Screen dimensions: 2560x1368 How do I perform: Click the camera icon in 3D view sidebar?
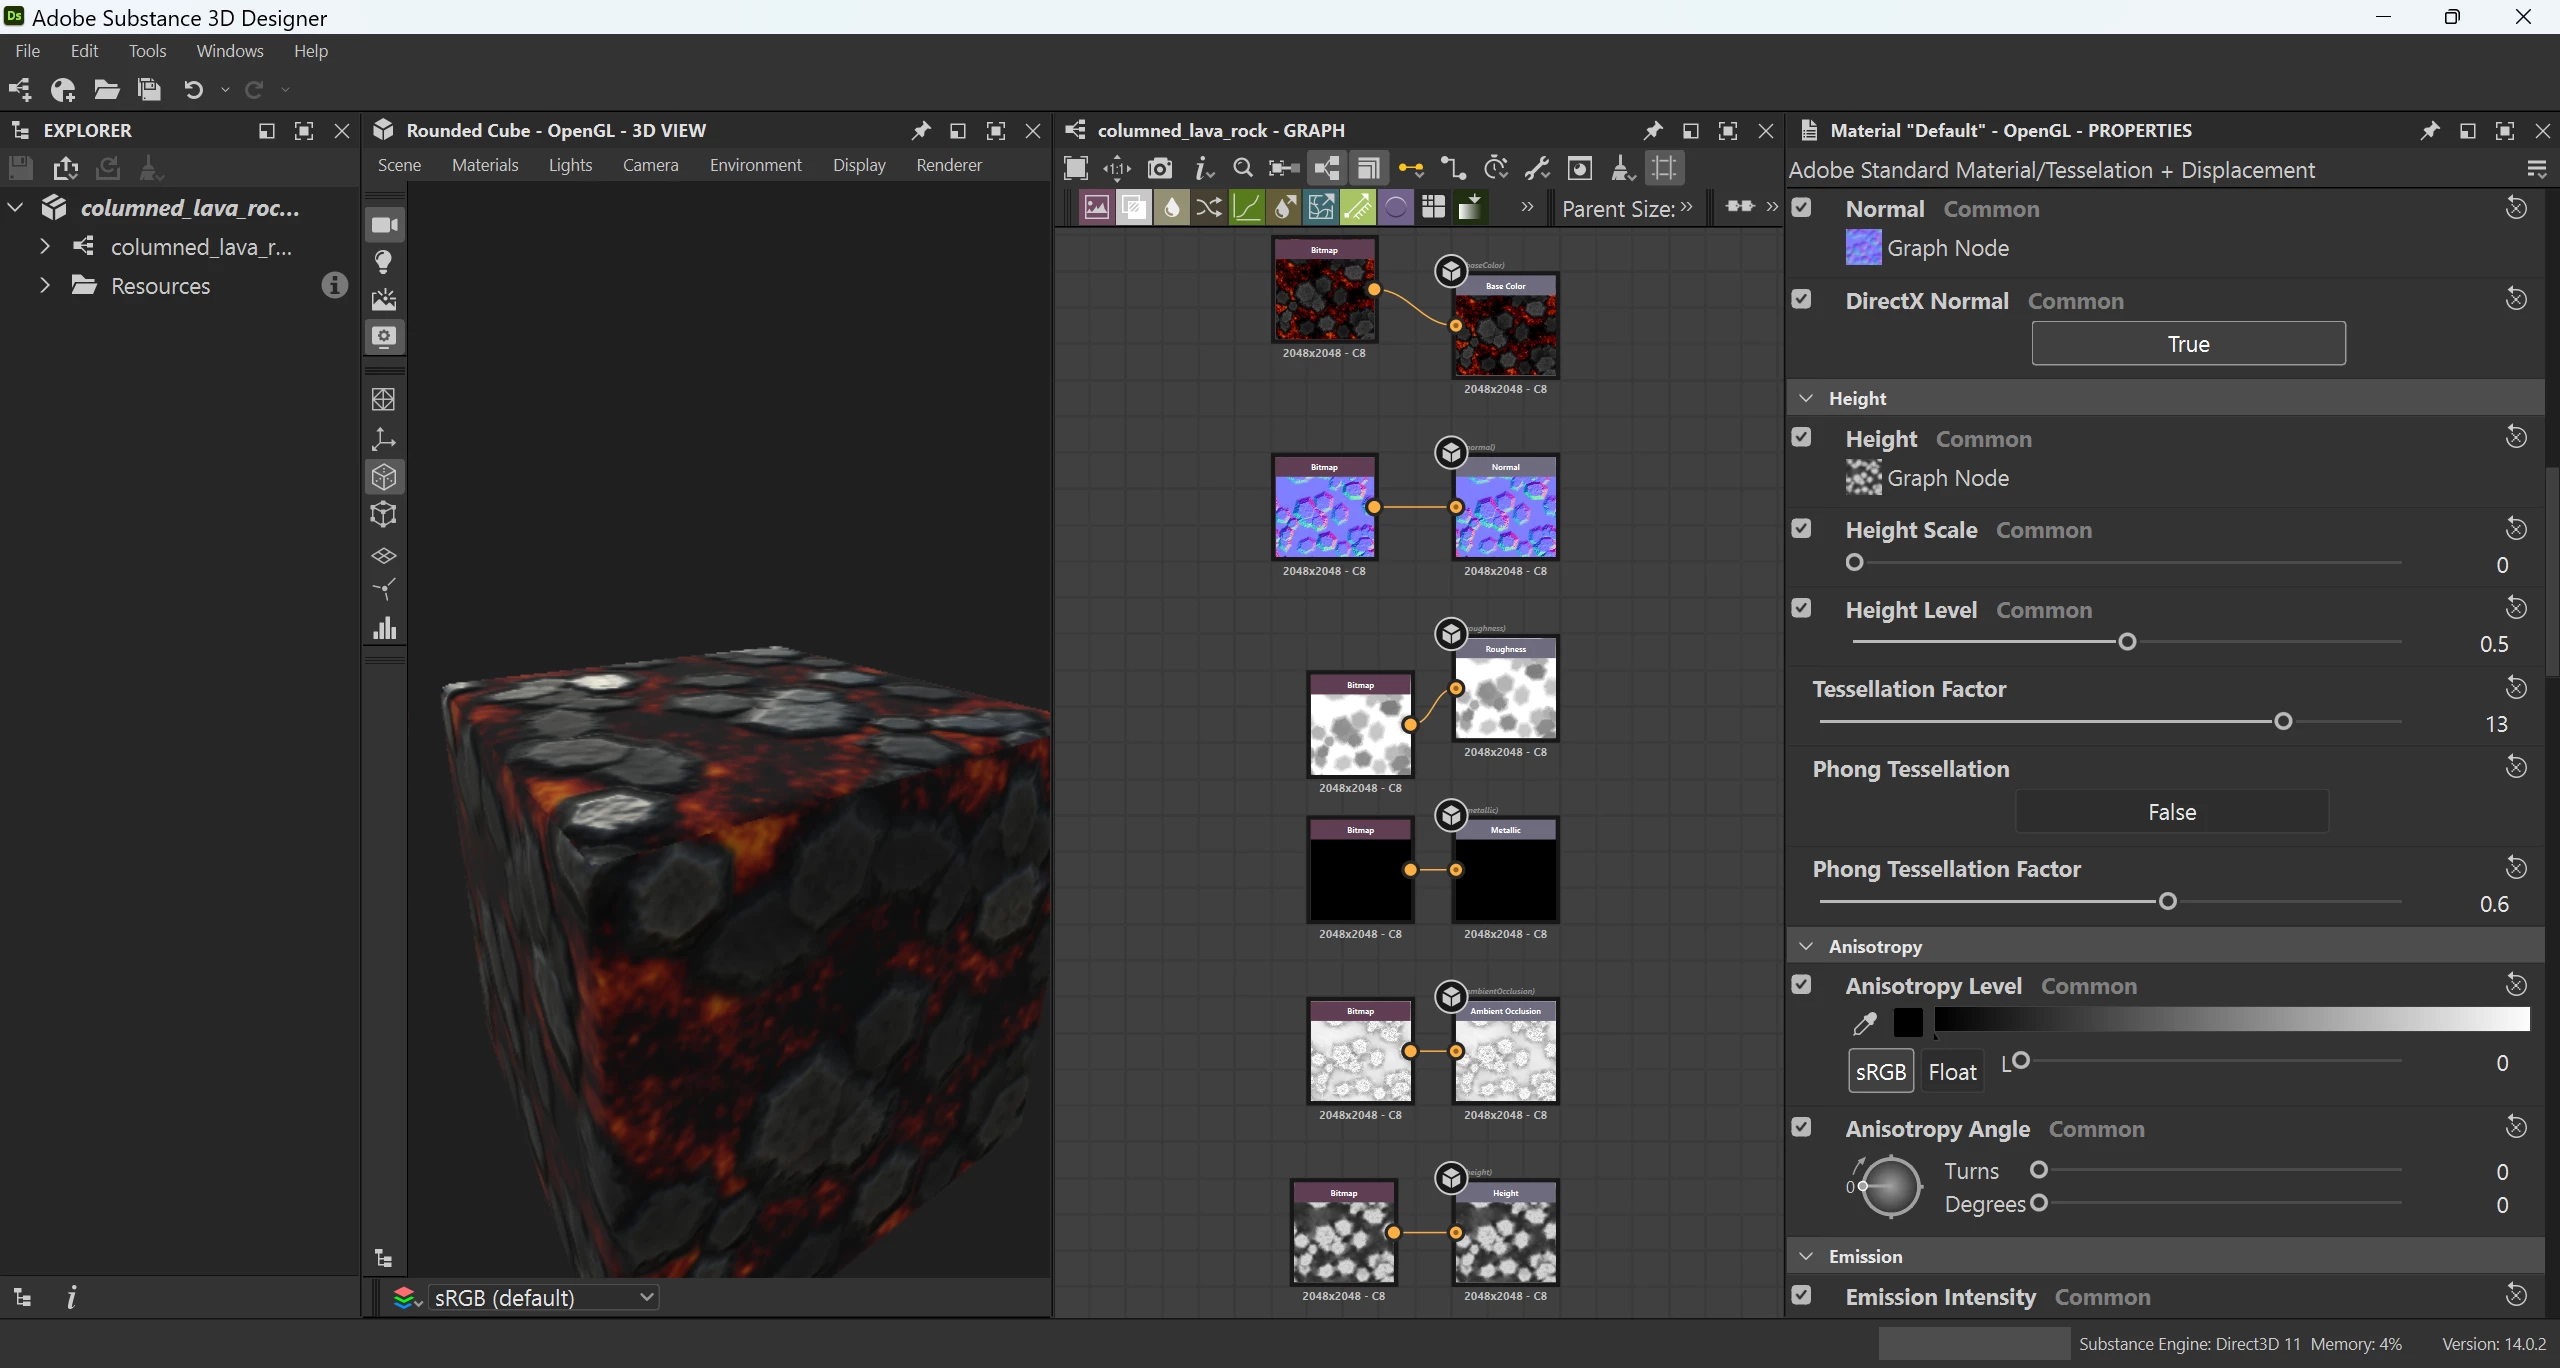click(384, 225)
